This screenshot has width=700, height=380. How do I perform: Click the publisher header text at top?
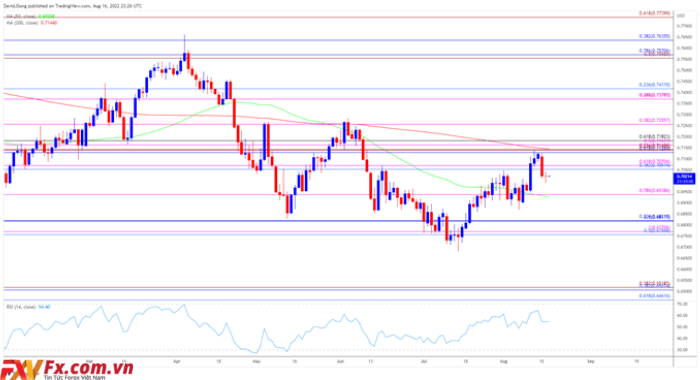(73, 6)
